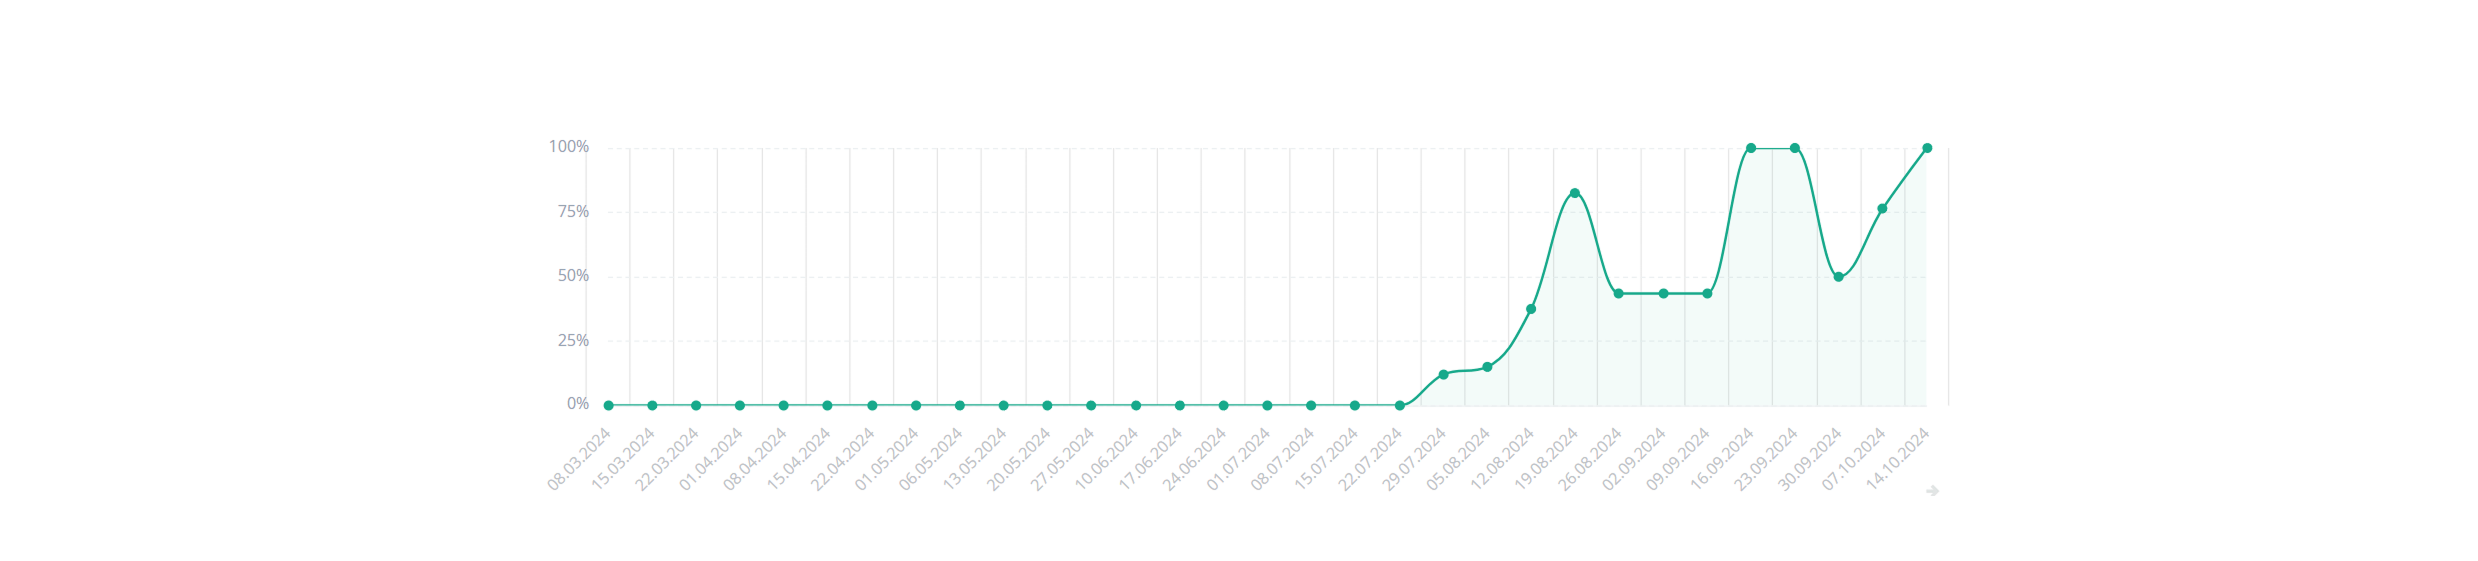This screenshot has height=561, width=2478.
Task: Select the 22.07.2024 data point at 0%
Action: click(1399, 405)
